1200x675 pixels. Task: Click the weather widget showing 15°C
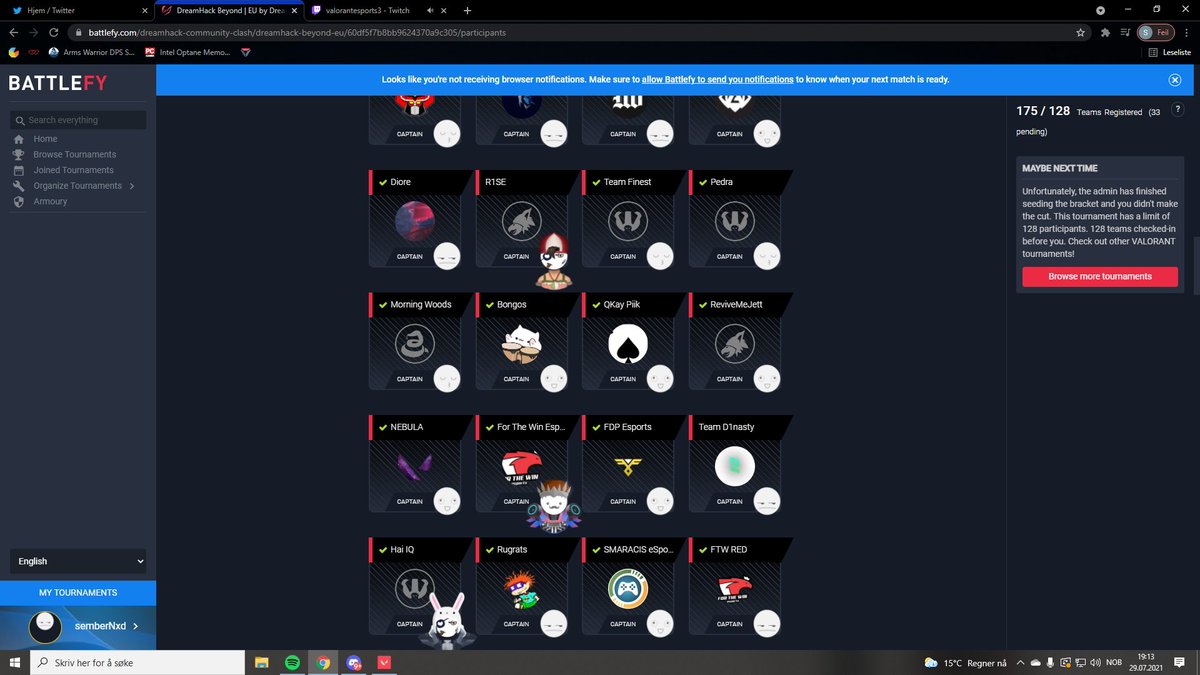(x=967, y=663)
